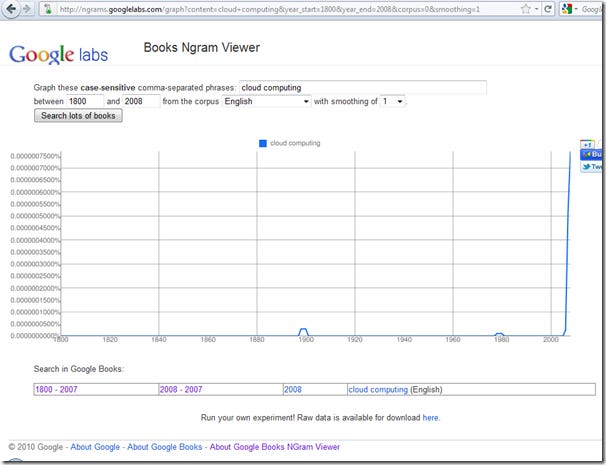The height and width of the screenshot is (465, 606).
Task: Select the 1900 x-axis year label
Action: click(306, 340)
